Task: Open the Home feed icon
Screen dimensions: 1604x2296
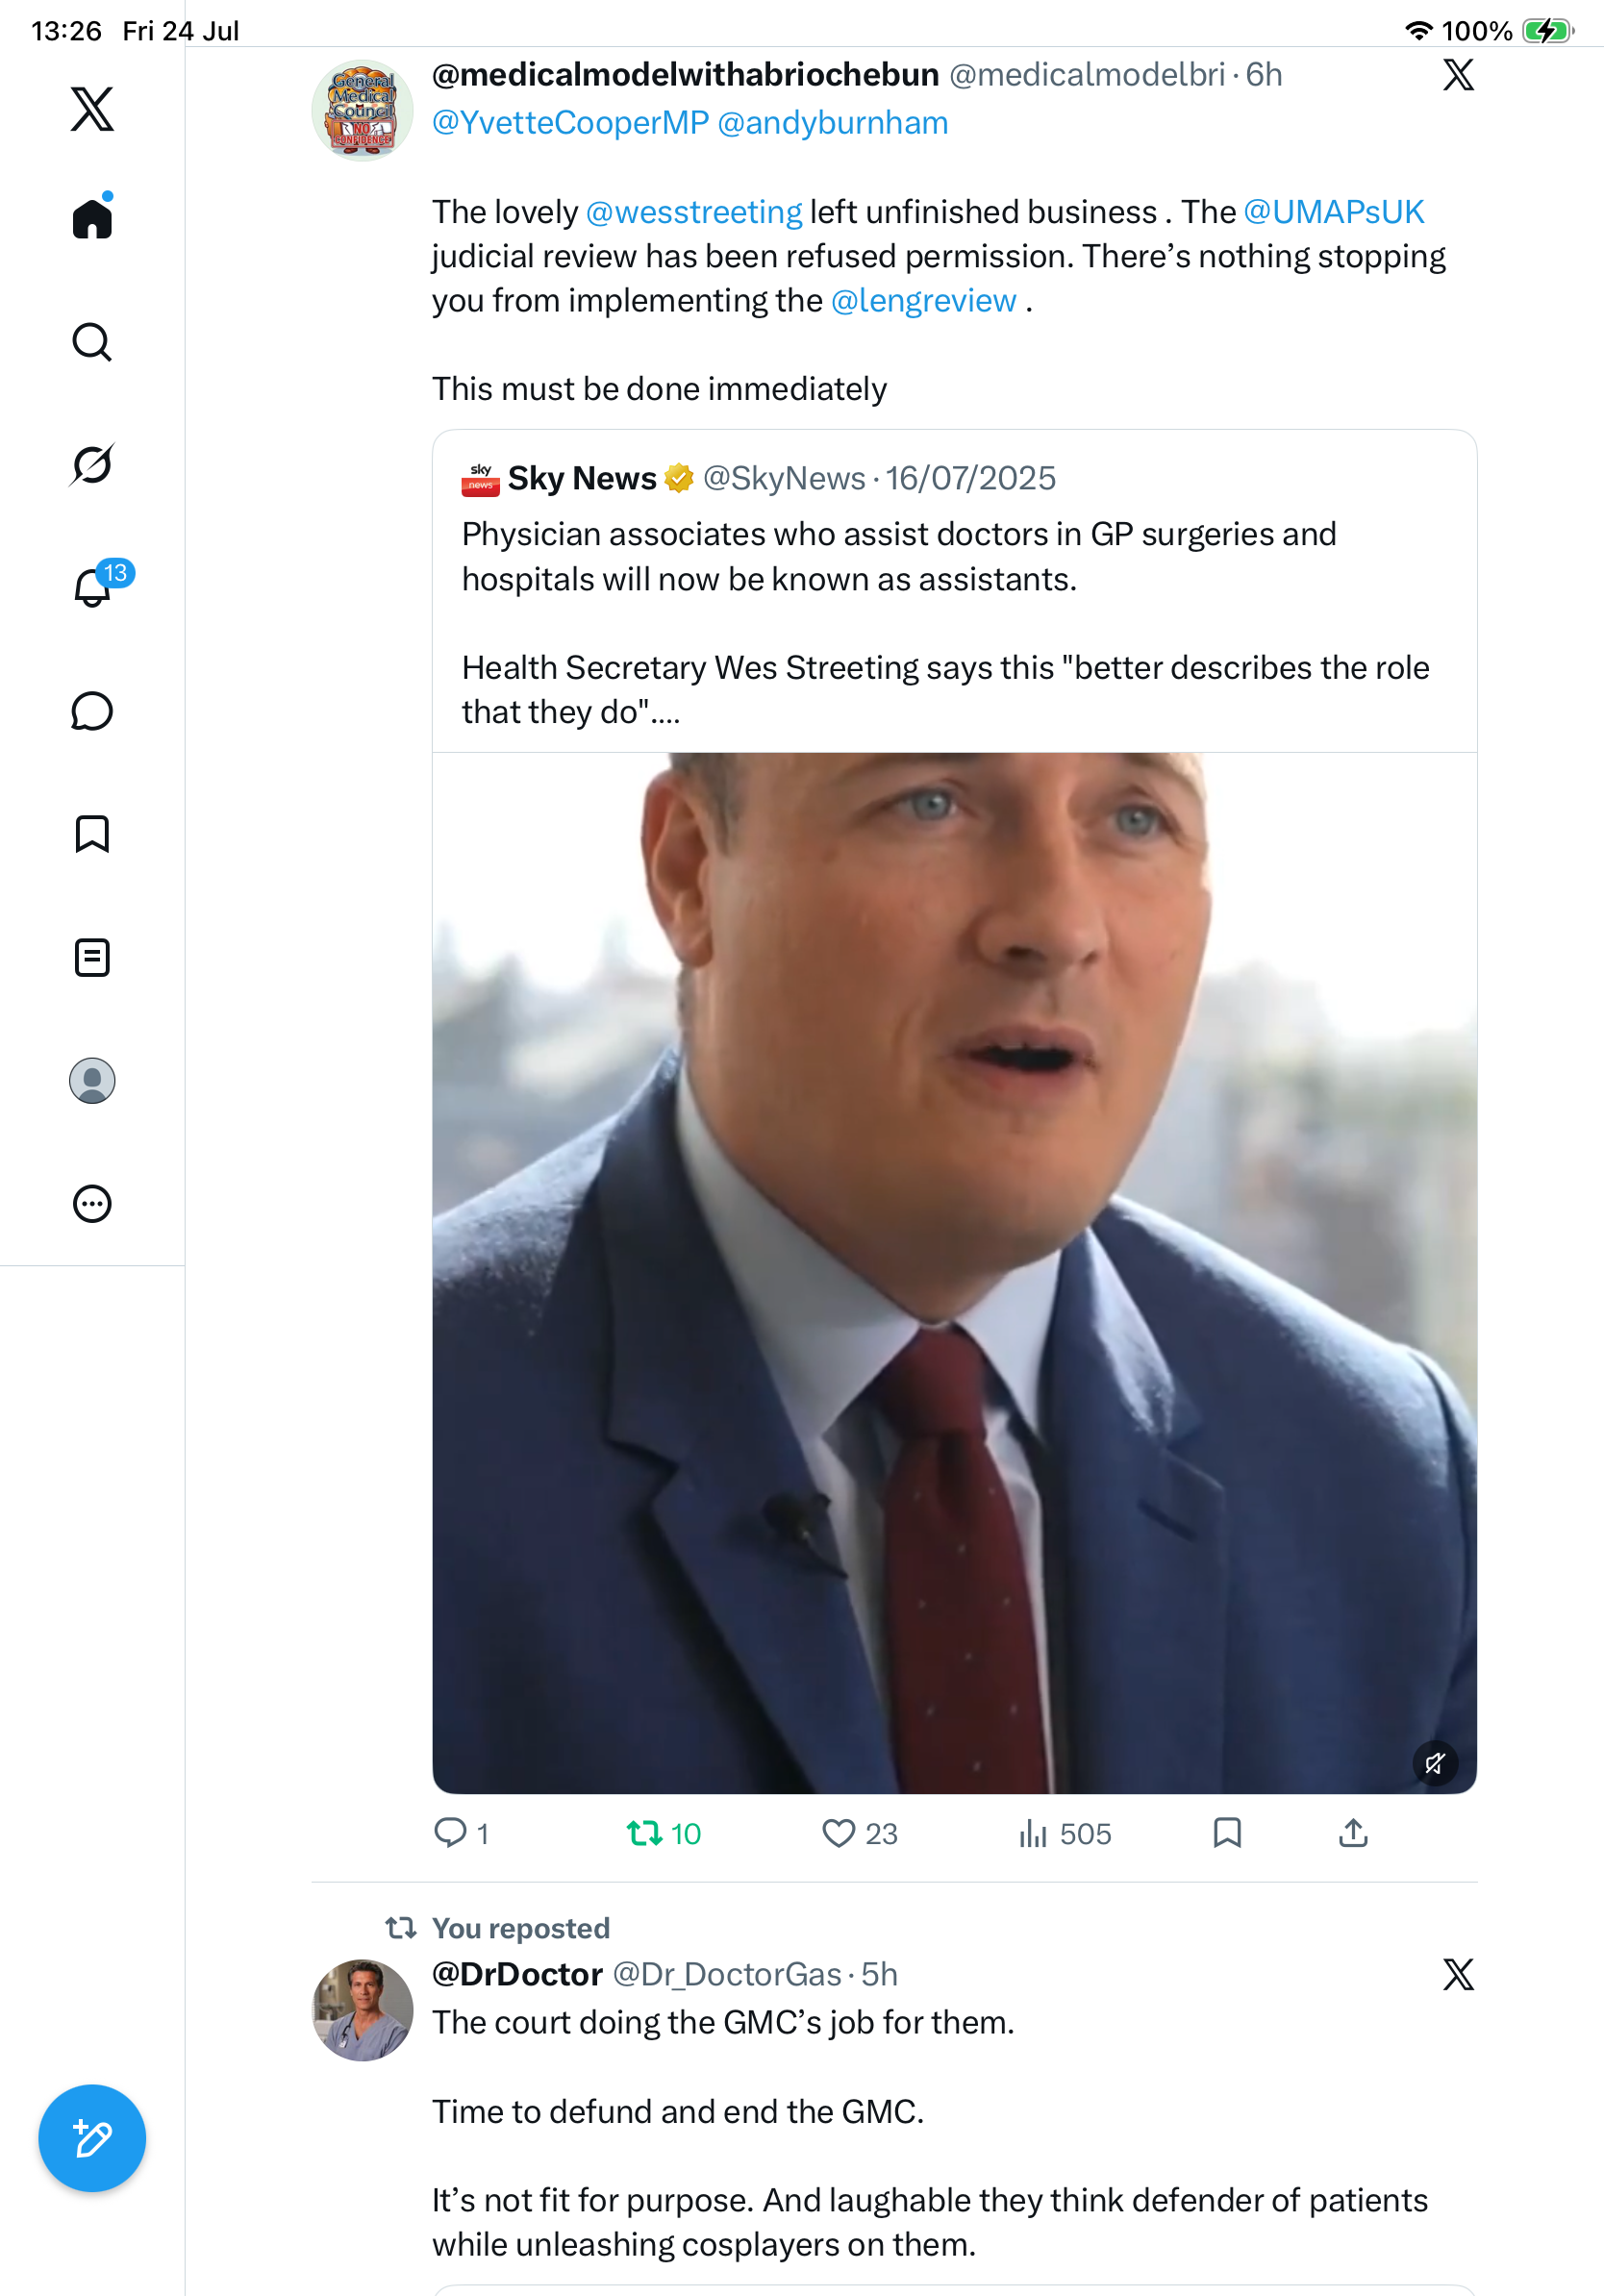Action: click(x=92, y=217)
